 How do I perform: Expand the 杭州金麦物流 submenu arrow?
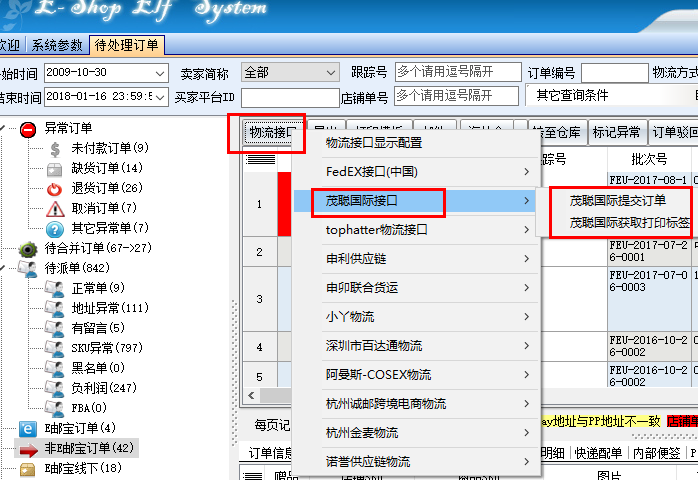pyautogui.click(x=527, y=432)
